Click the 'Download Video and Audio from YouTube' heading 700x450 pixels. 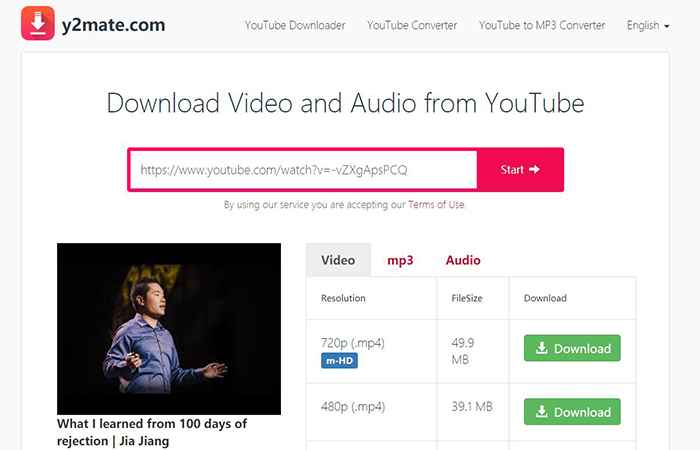tap(345, 103)
